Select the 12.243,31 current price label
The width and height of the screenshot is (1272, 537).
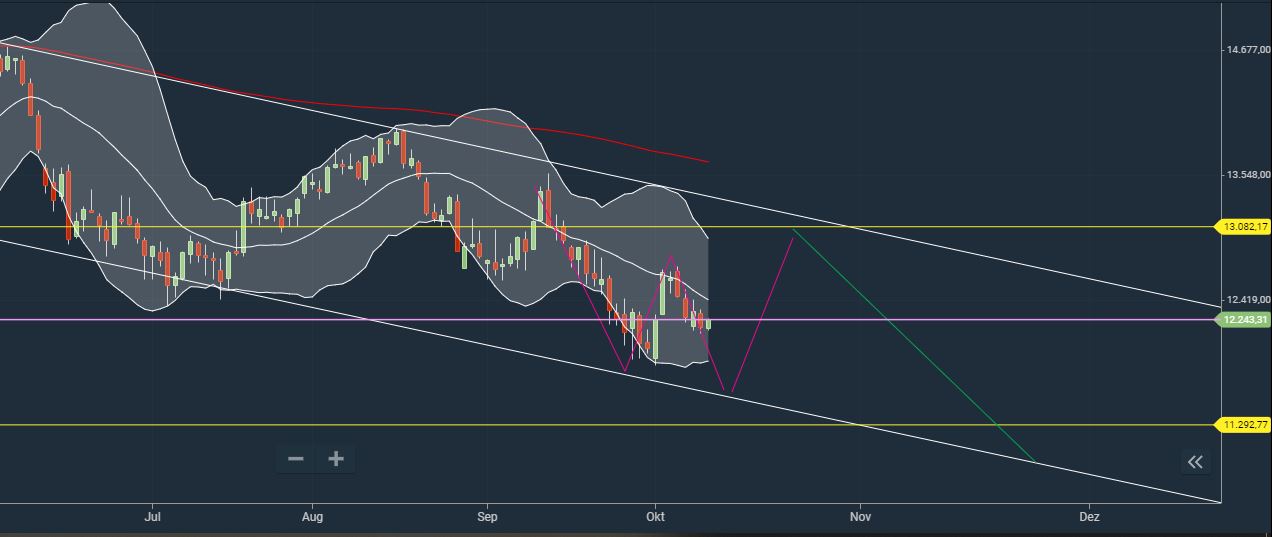tap(1242, 320)
